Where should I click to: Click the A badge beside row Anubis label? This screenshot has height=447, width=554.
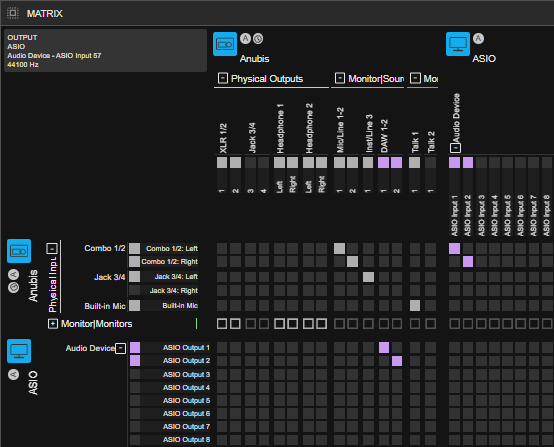tap(13, 275)
